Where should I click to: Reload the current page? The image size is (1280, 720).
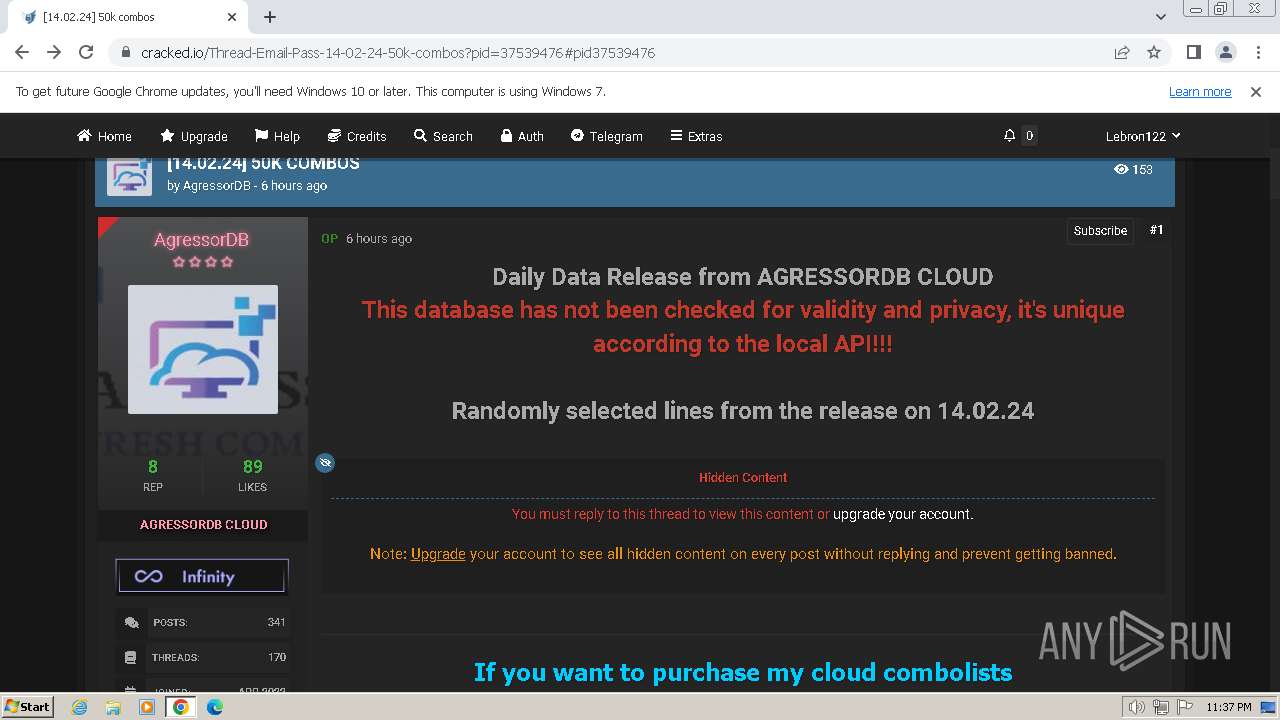[86, 52]
